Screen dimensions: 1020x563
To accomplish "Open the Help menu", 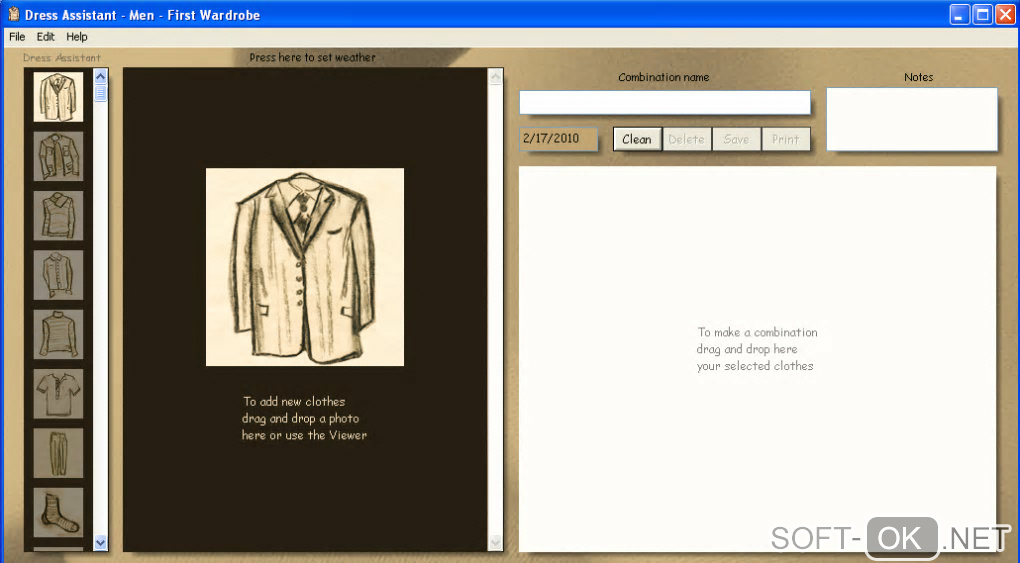I will click(x=77, y=37).
